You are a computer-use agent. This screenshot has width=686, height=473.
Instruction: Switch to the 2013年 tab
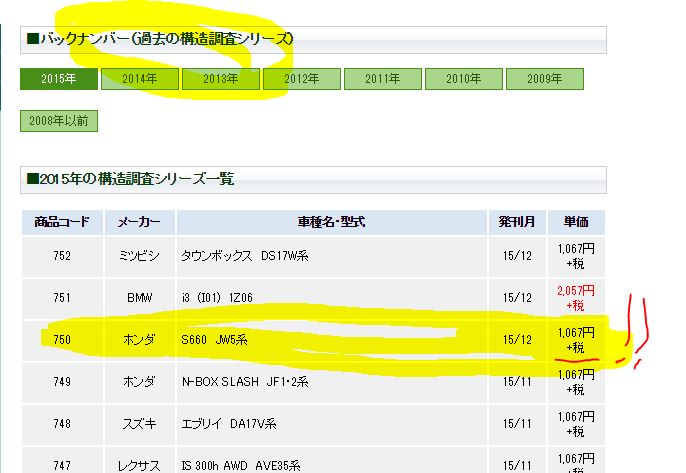coord(220,79)
